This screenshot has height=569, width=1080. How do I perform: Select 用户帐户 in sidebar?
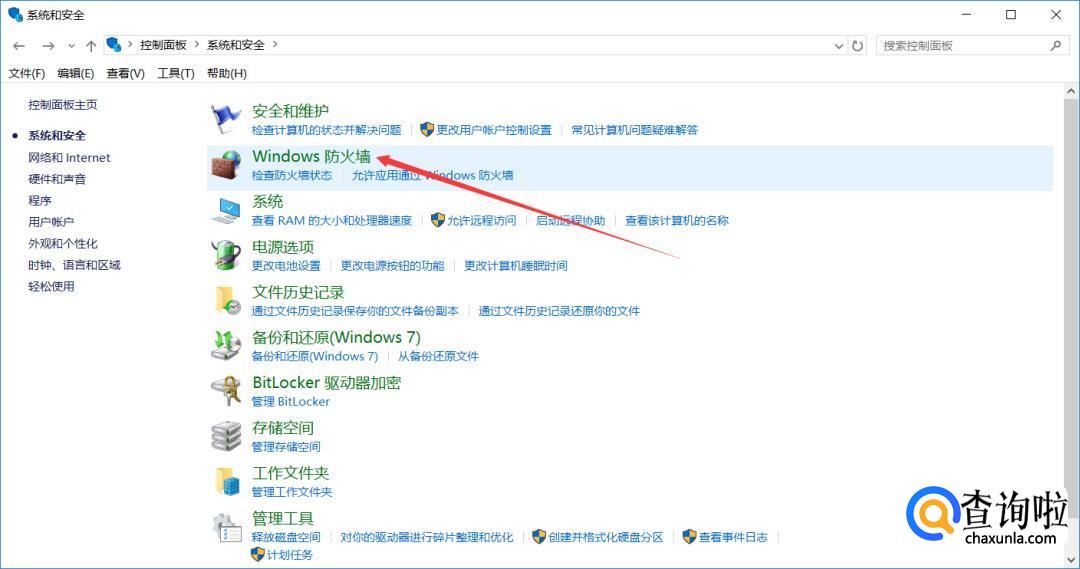(51, 222)
